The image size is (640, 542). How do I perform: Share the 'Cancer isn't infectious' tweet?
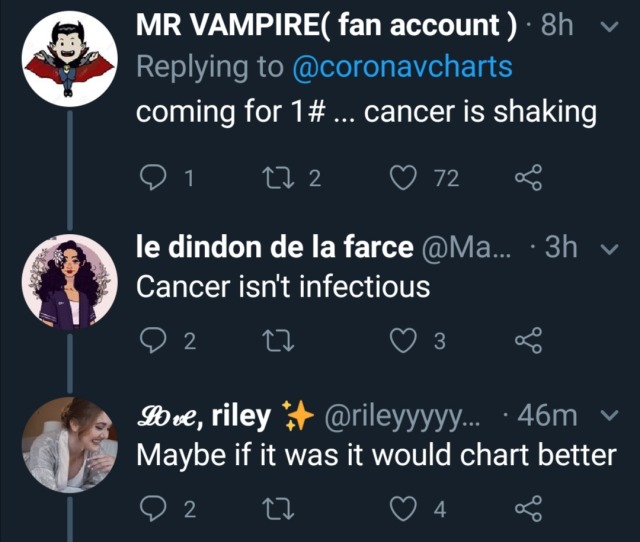click(x=527, y=342)
